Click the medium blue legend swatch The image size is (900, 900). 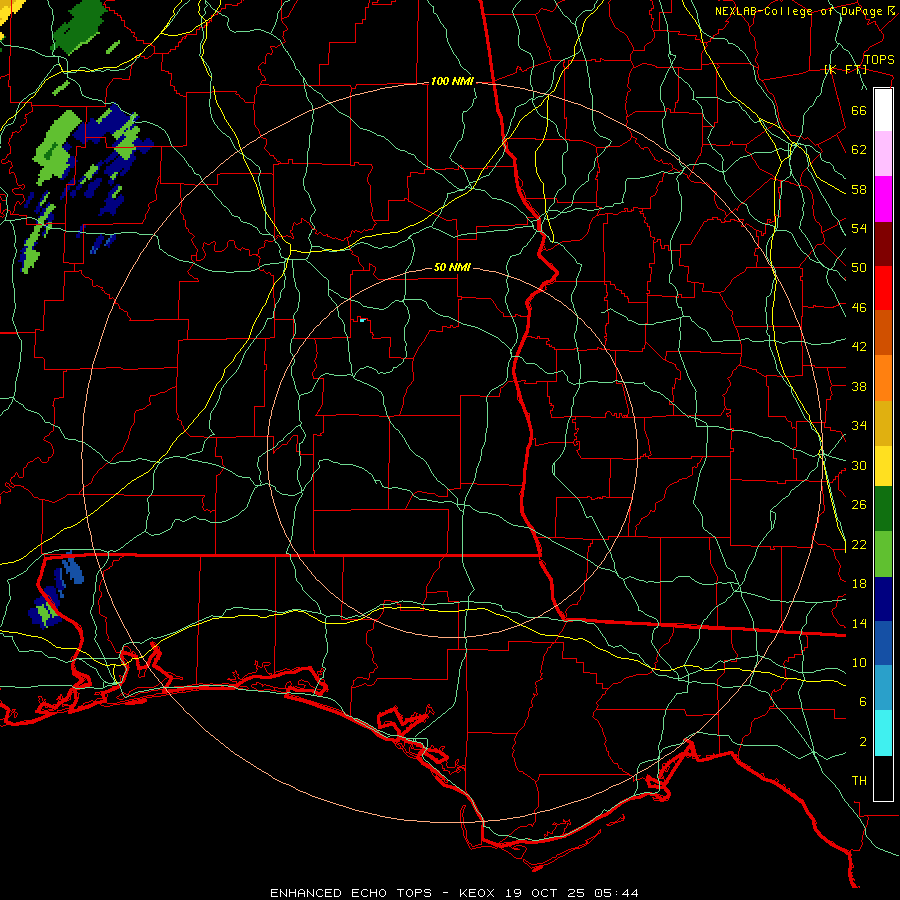pos(883,643)
